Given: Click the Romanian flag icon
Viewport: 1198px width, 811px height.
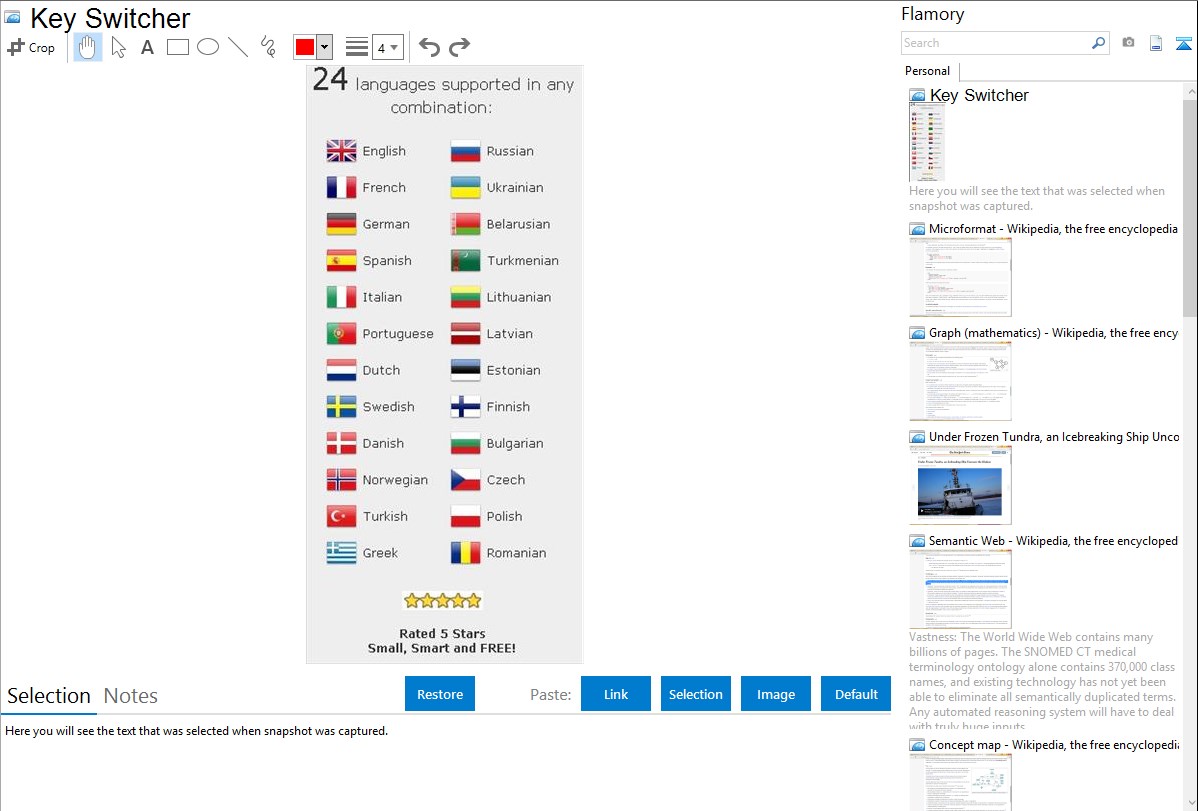Looking at the screenshot, I should 465,553.
